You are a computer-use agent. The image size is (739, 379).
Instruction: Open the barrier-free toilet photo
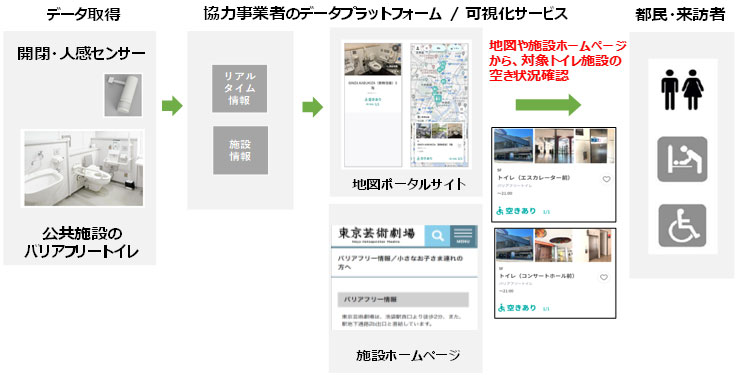coord(83,168)
